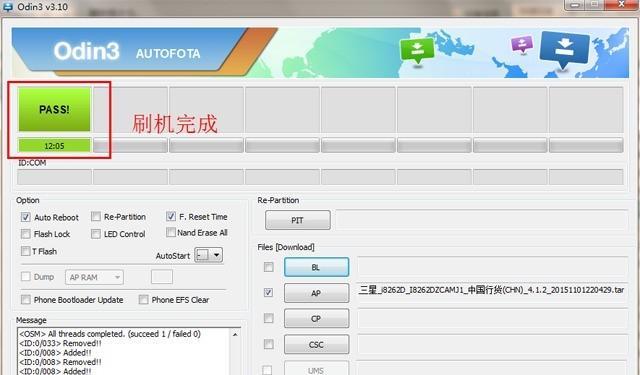640x375 pixels.
Task: Click the empty CP file path field
Action: click(x=492, y=319)
